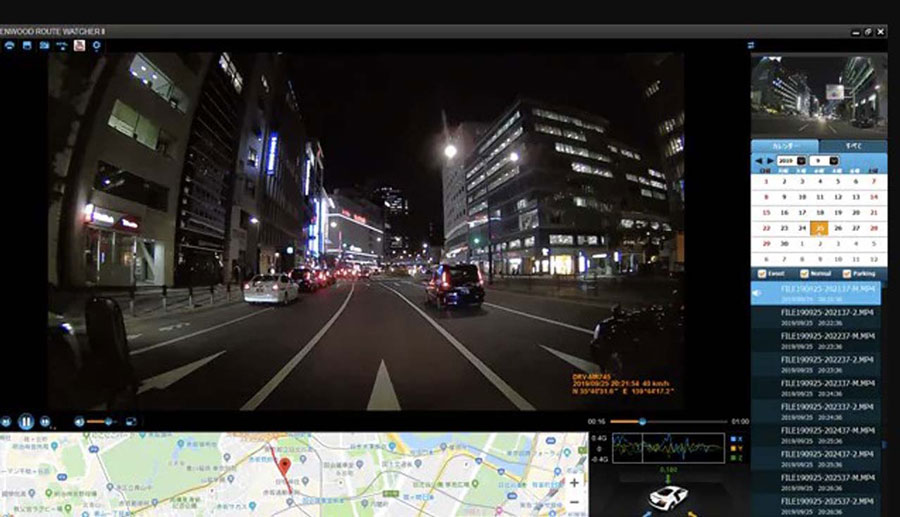Skip to next file button

click(x=45, y=422)
